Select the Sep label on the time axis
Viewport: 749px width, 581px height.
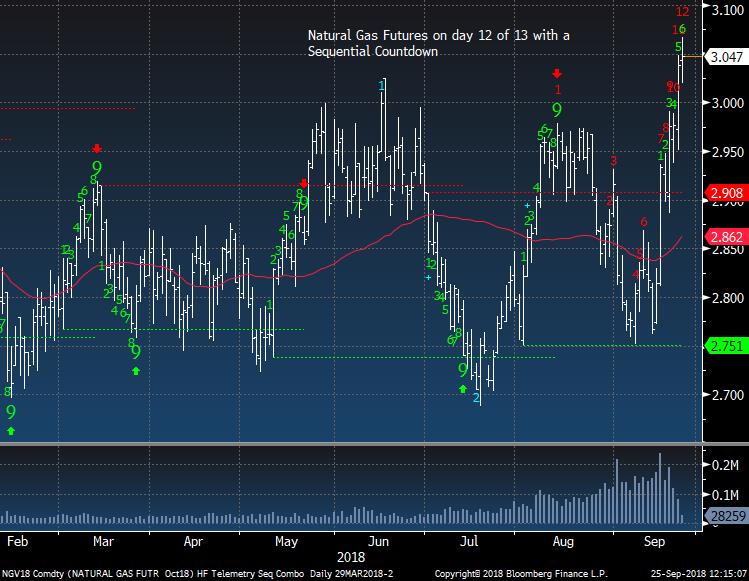(x=655, y=540)
